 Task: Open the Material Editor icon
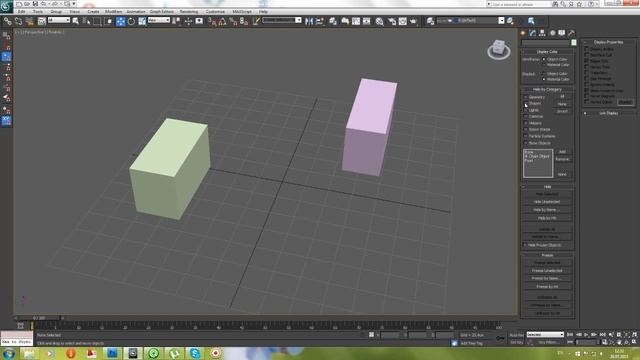click(380, 21)
